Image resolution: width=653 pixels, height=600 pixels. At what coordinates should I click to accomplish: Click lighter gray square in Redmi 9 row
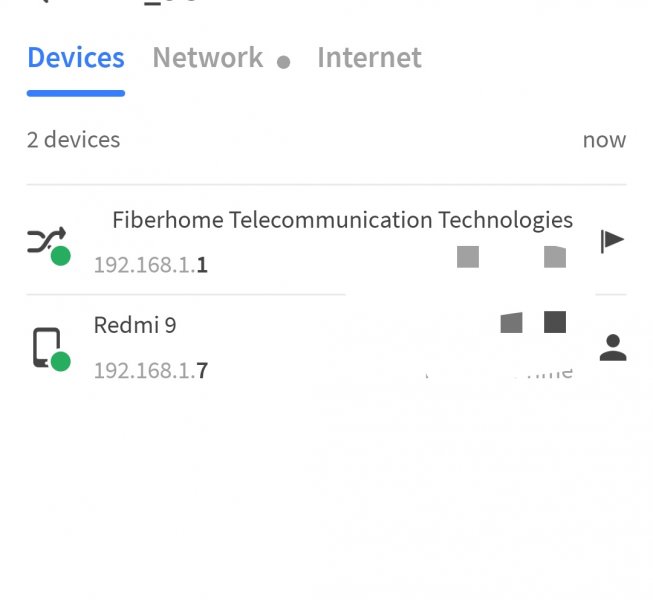[511, 322]
